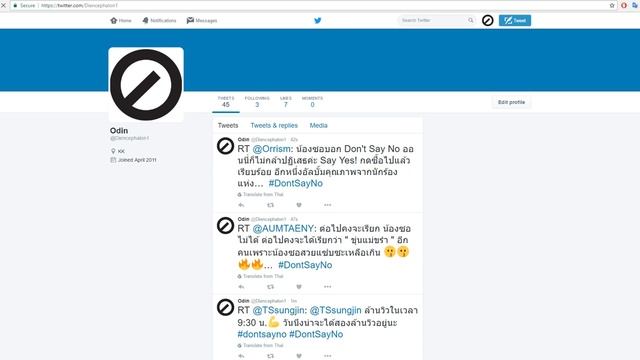Open #DontSayNo hashtag in @TSsungjin retweet
Image resolution: width=640 pixels, height=360 pixels.
point(316,334)
